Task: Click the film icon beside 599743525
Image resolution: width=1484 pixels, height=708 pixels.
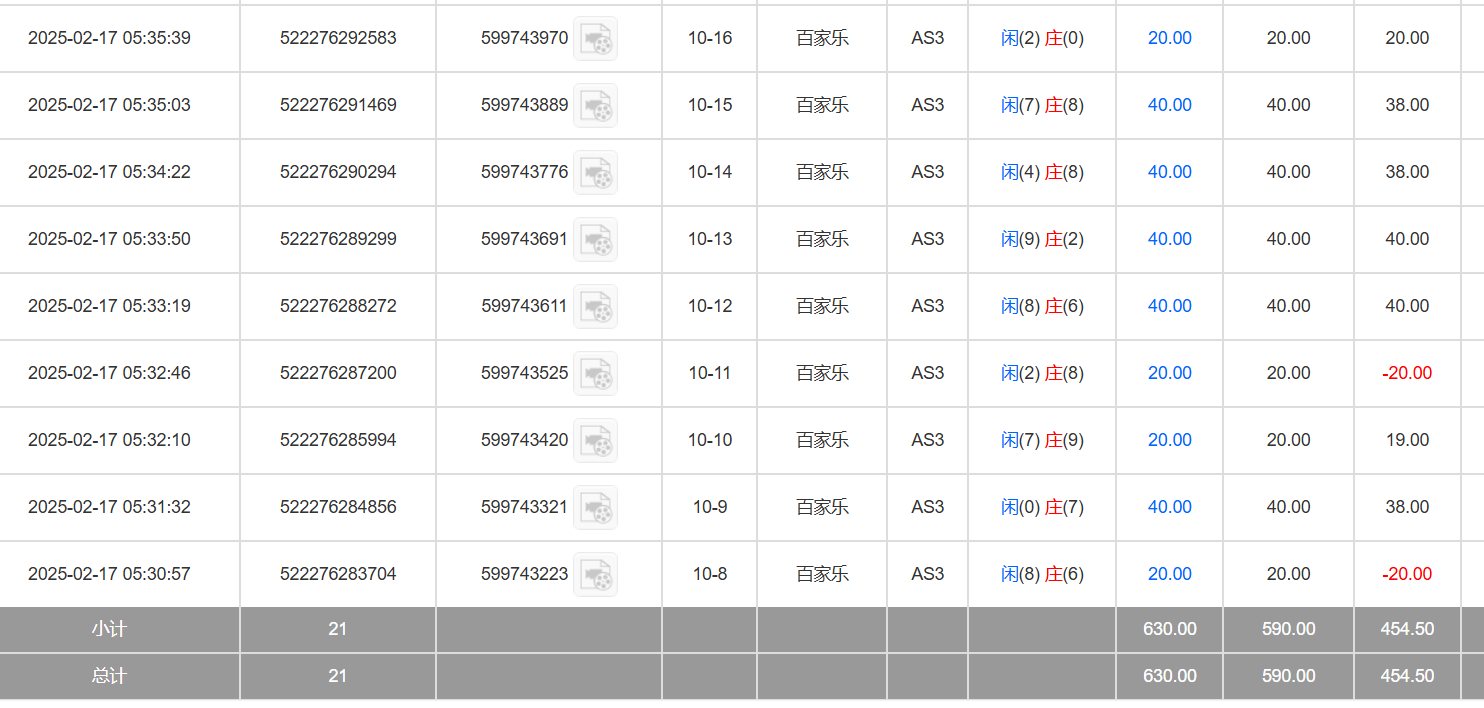Action: 595,373
